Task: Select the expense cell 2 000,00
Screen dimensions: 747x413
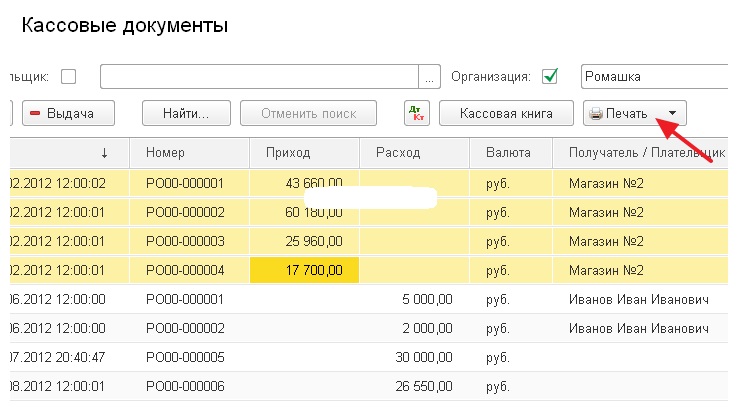Action: point(414,328)
